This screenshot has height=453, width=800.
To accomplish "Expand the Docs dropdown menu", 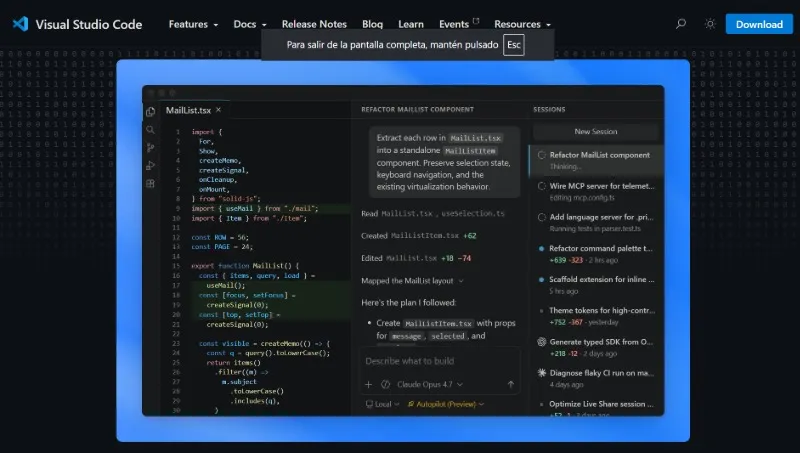I will pos(249,24).
